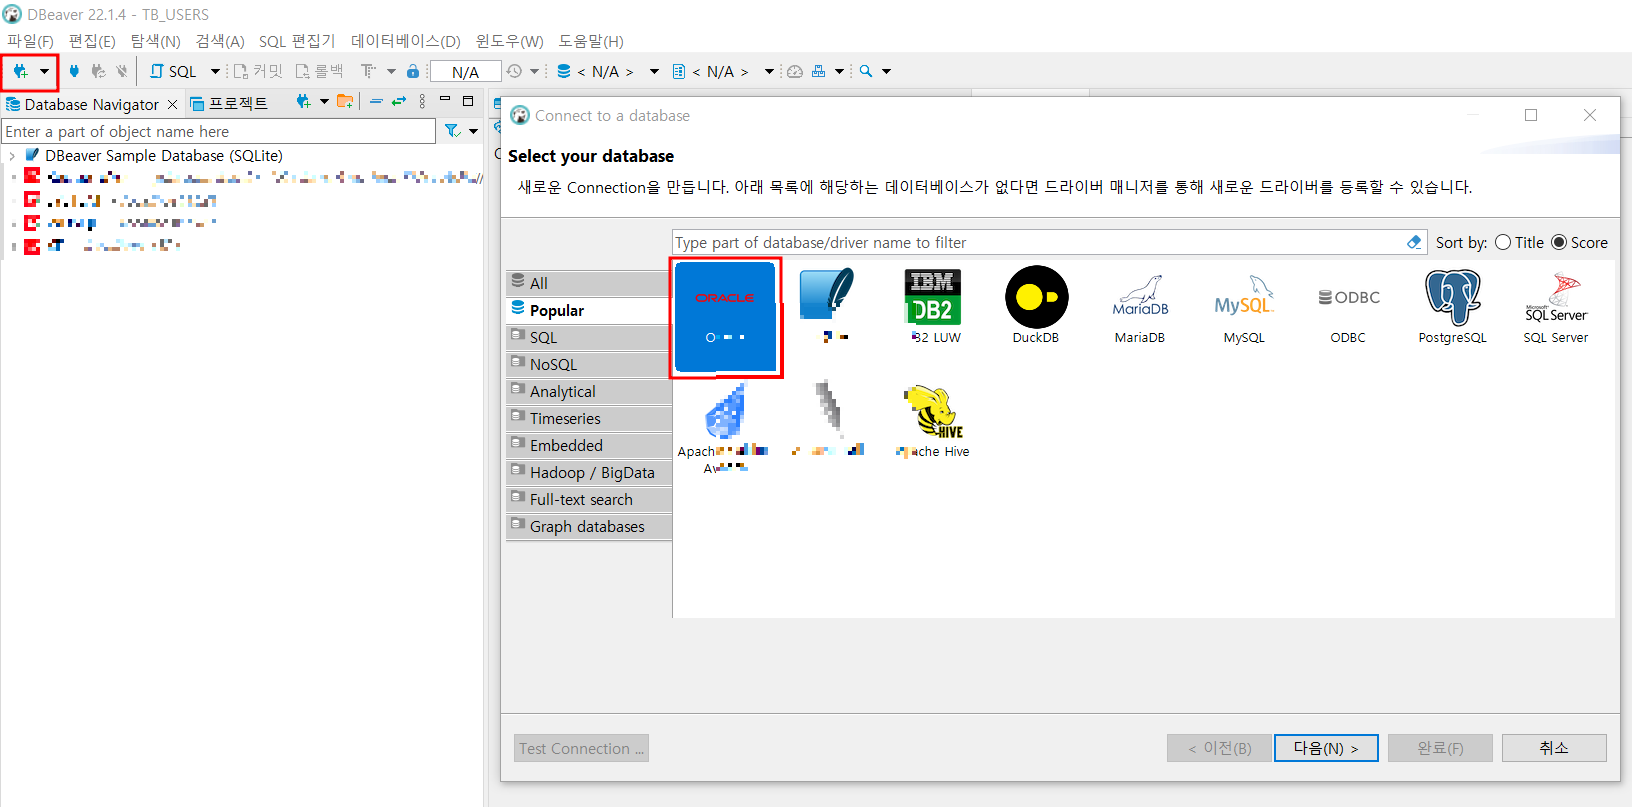
Task: Select the Hadoop / BigData category
Action: (589, 472)
